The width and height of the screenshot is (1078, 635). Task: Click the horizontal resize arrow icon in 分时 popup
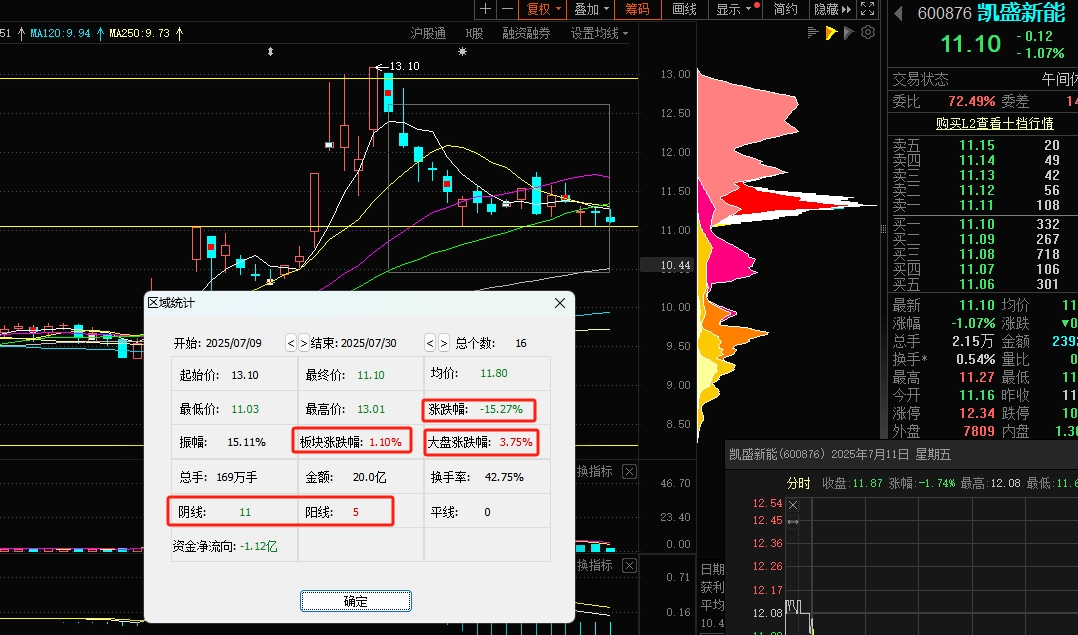tap(793, 522)
